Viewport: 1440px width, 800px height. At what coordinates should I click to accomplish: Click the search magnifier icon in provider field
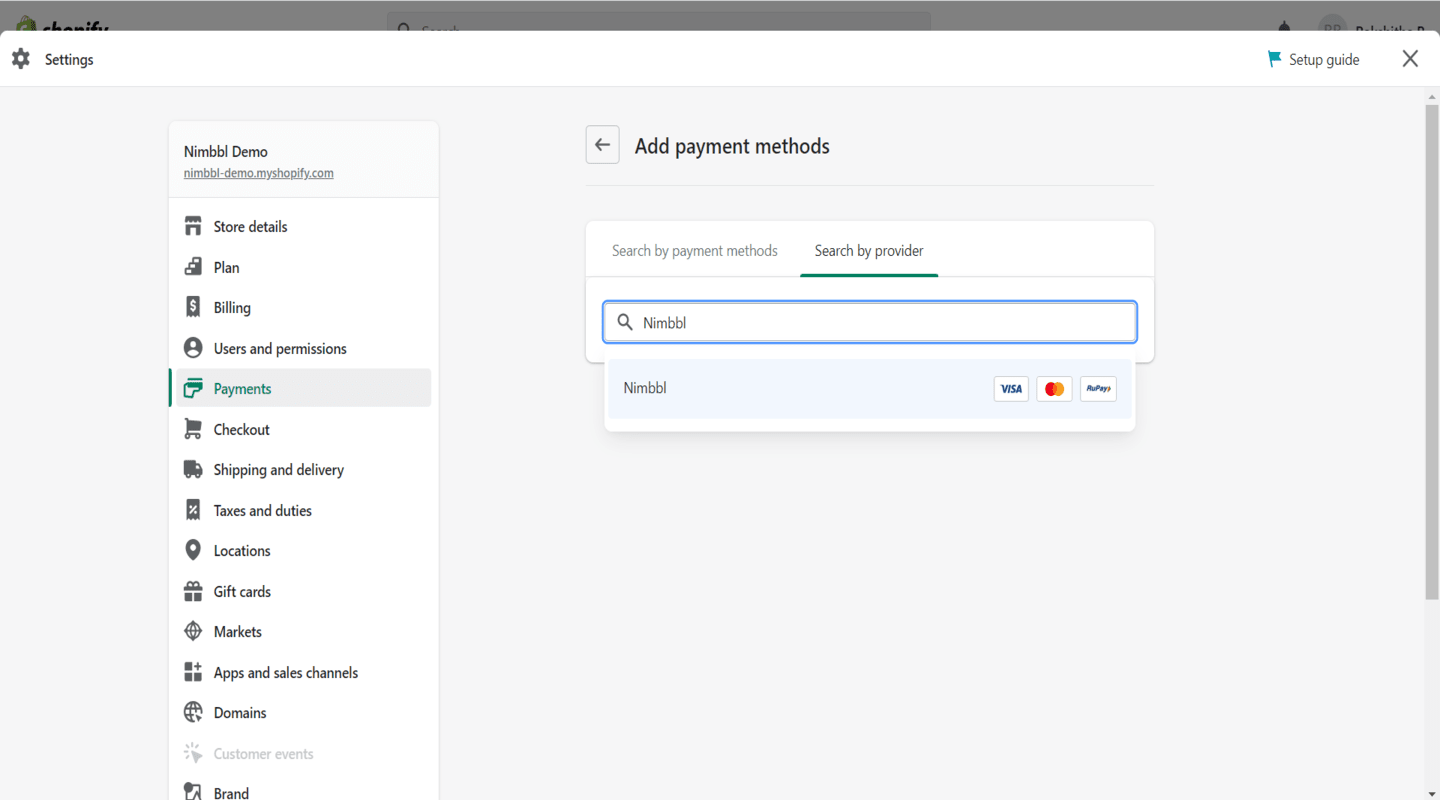point(625,322)
